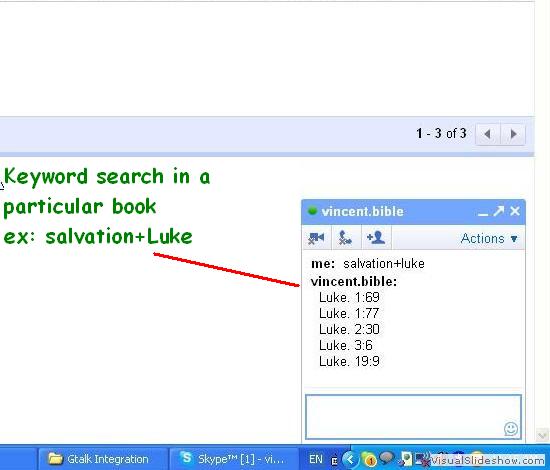
Task: Select the Luke. 19:9 result
Action: coord(349,361)
